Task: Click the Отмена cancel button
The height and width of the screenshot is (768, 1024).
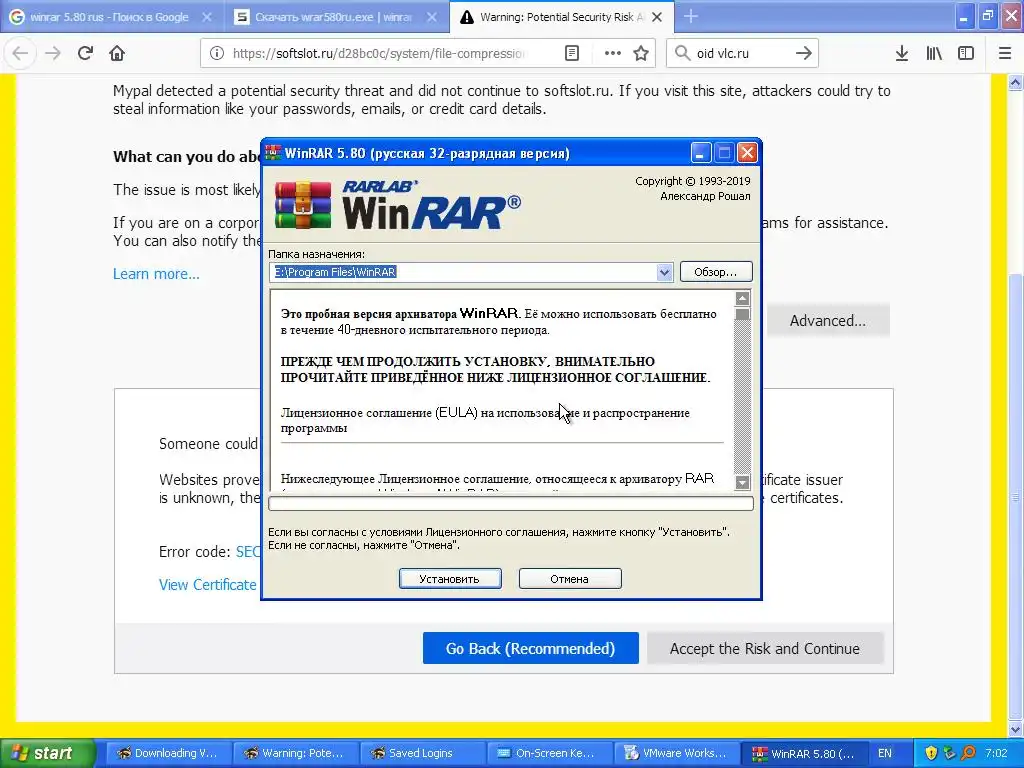Action: point(570,579)
